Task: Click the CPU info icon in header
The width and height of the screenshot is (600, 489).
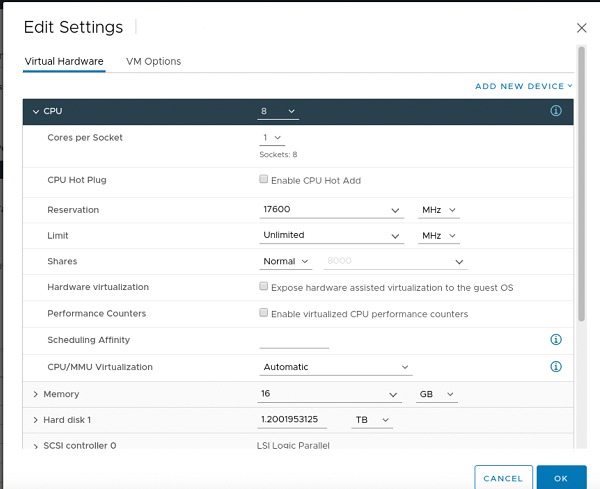Action: 556,111
